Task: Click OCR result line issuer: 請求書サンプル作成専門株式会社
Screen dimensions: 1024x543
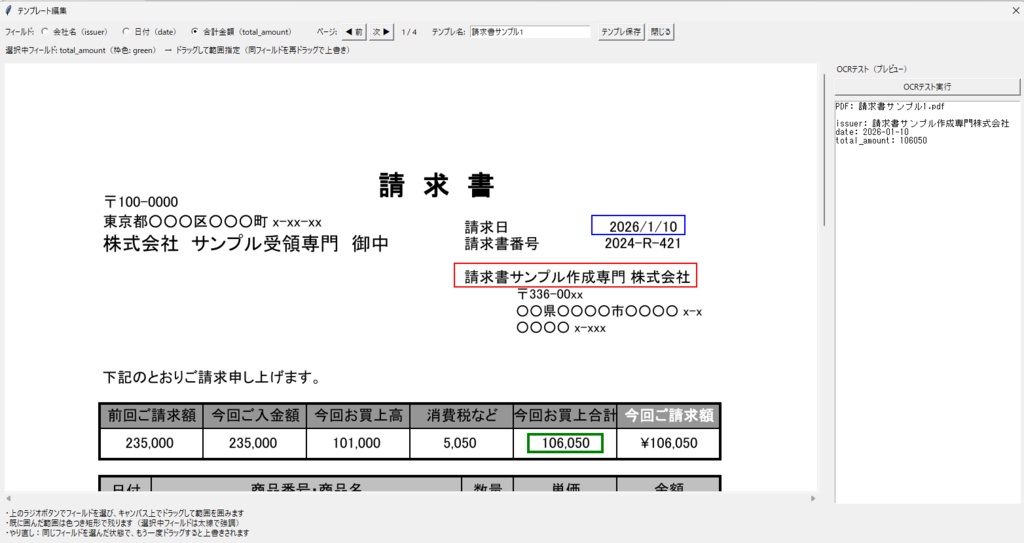Action: tap(922, 123)
